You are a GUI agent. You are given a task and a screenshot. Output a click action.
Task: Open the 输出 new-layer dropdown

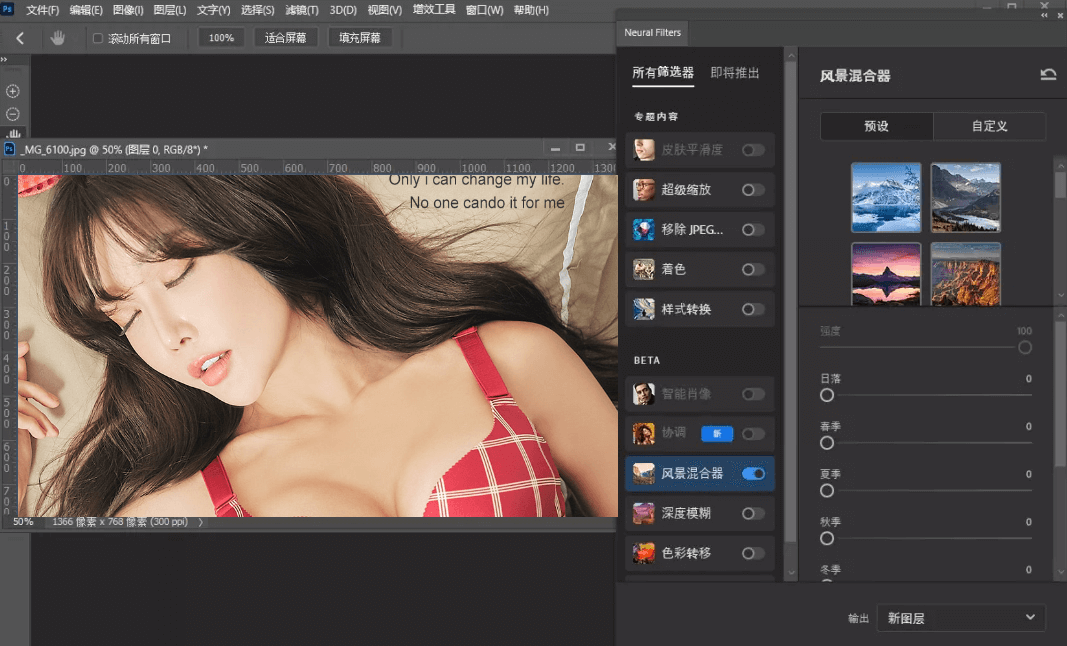coord(960,617)
